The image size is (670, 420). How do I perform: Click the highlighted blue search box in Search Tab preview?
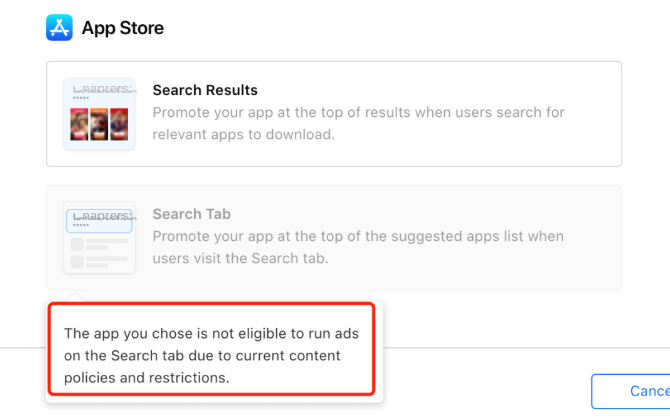pos(99,221)
